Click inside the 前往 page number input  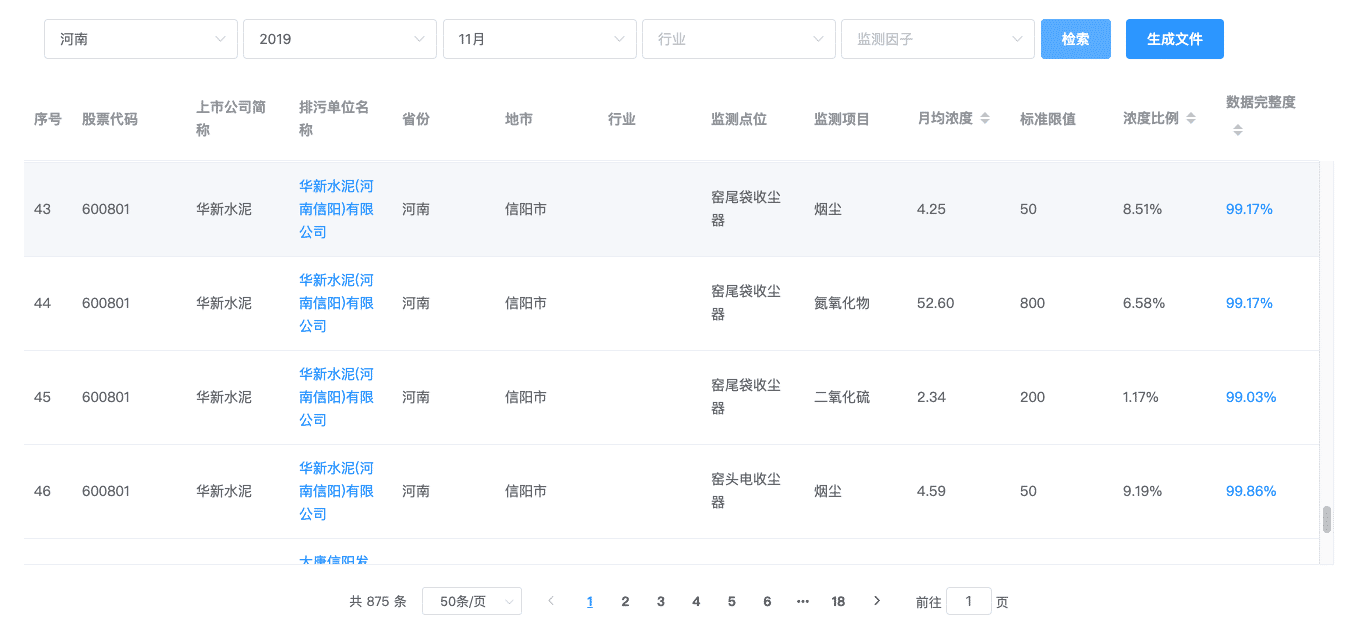click(x=968, y=601)
